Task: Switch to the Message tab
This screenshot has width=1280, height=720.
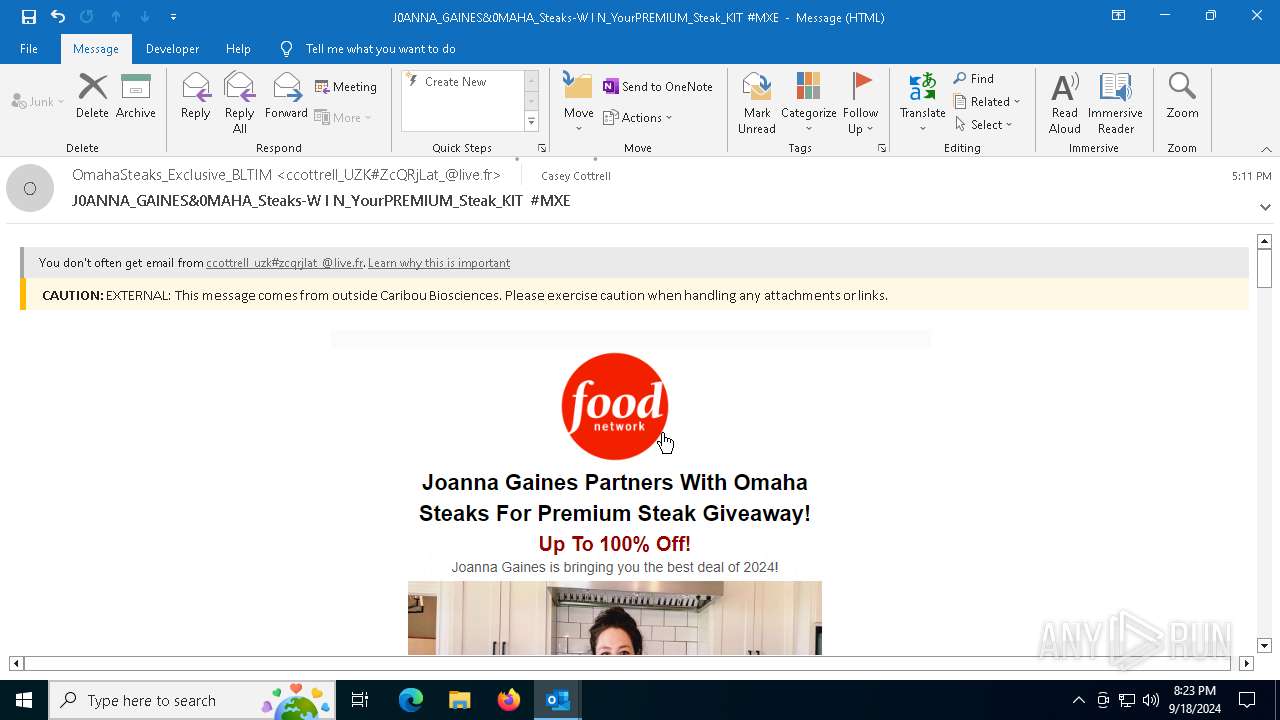Action: pyautogui.click(x=96, y=49)
